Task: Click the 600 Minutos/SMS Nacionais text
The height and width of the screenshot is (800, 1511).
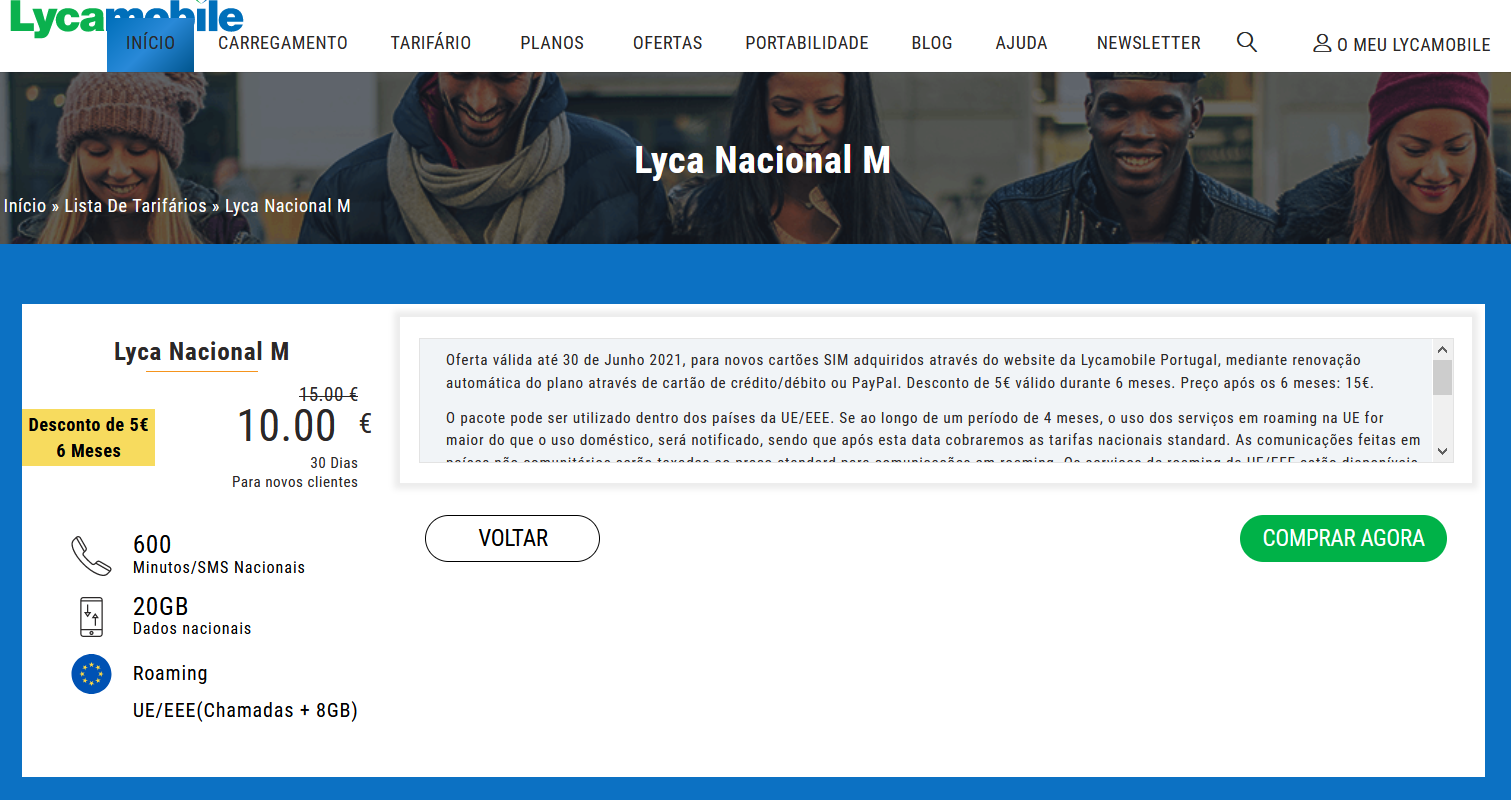Action: tap(219, 555)
